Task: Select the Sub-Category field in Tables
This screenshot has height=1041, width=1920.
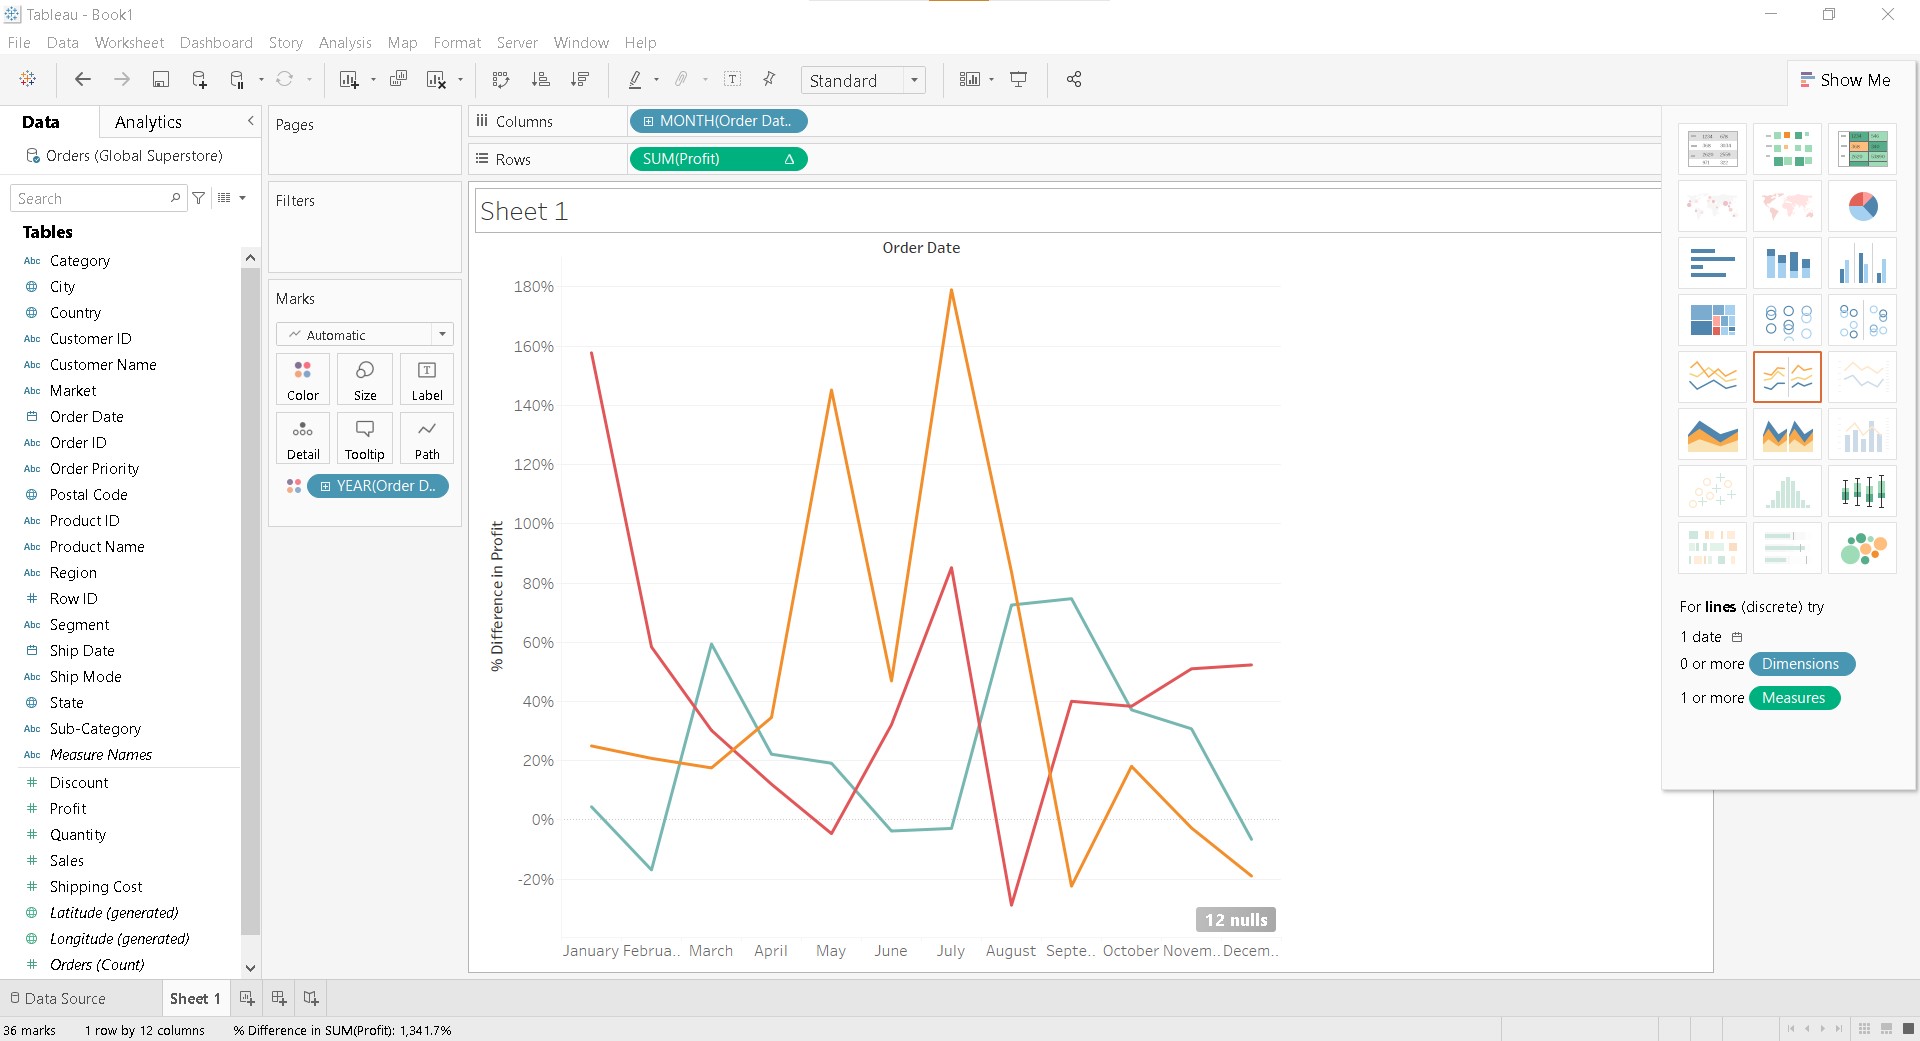Action: pos(95,729)
